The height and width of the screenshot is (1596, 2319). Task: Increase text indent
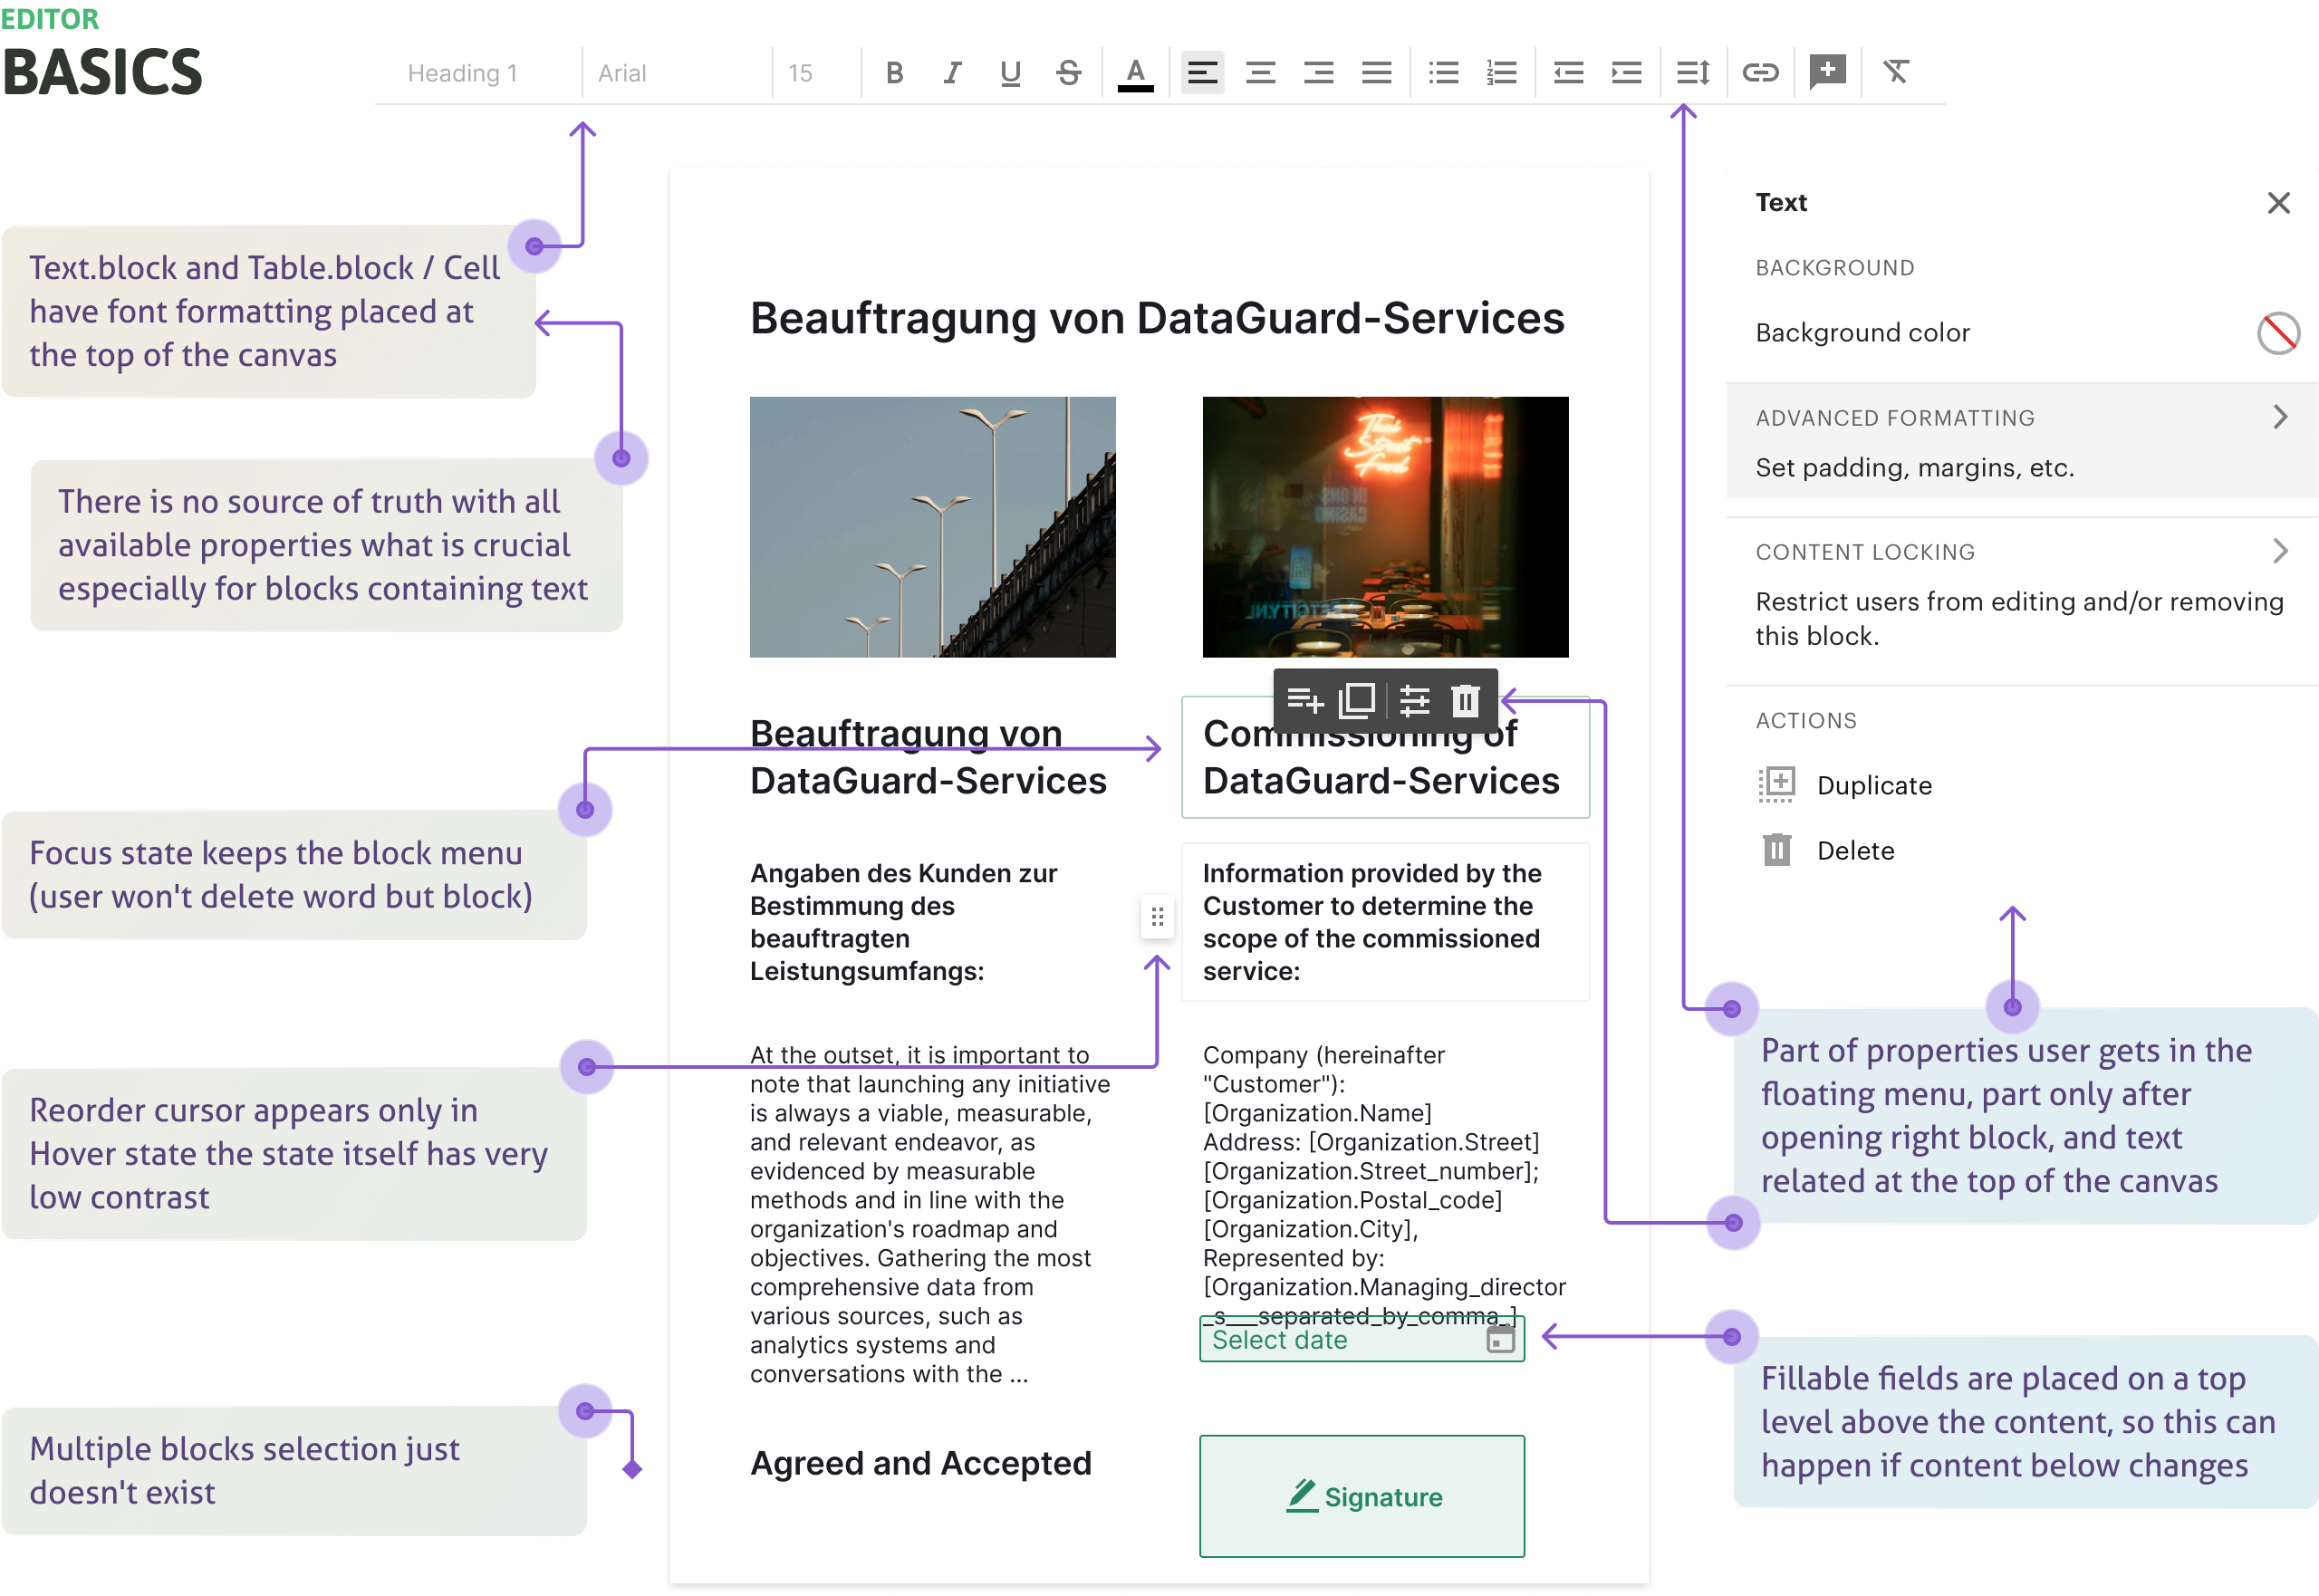[x=1626, y=73]
